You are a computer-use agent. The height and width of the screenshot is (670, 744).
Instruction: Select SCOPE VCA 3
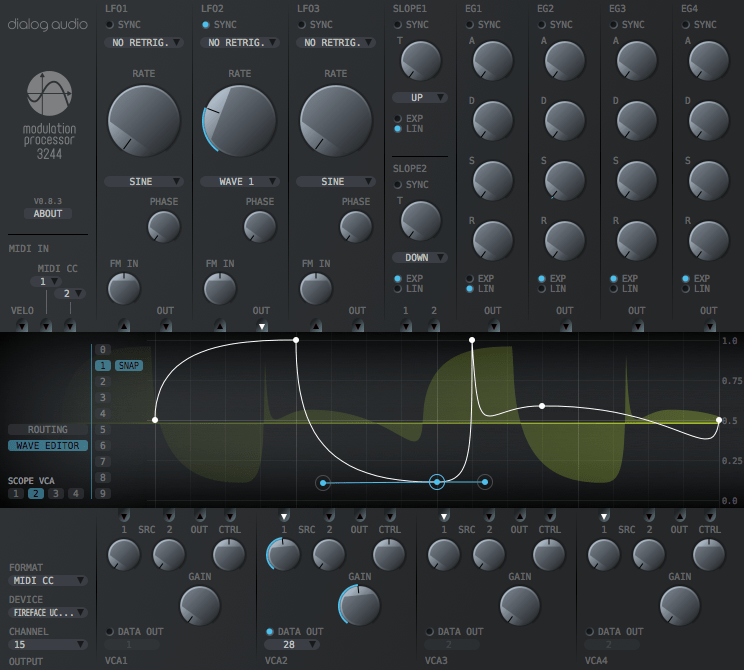pyautogui.click(x=56, y=493)
